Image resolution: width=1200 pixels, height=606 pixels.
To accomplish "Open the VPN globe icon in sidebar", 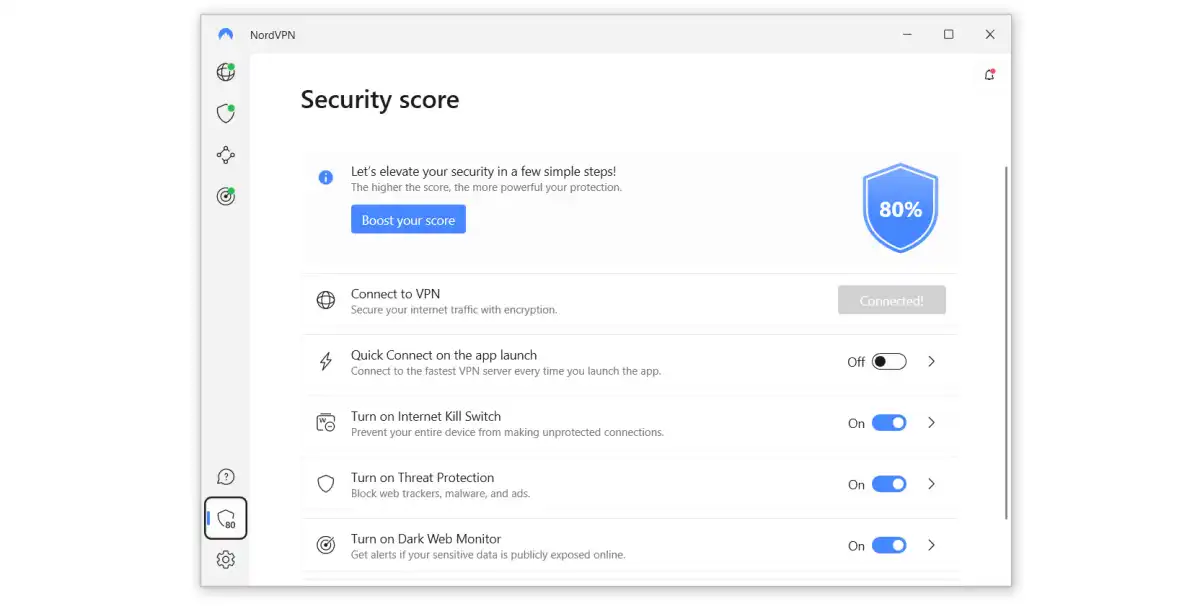I will tap(226, 72).
